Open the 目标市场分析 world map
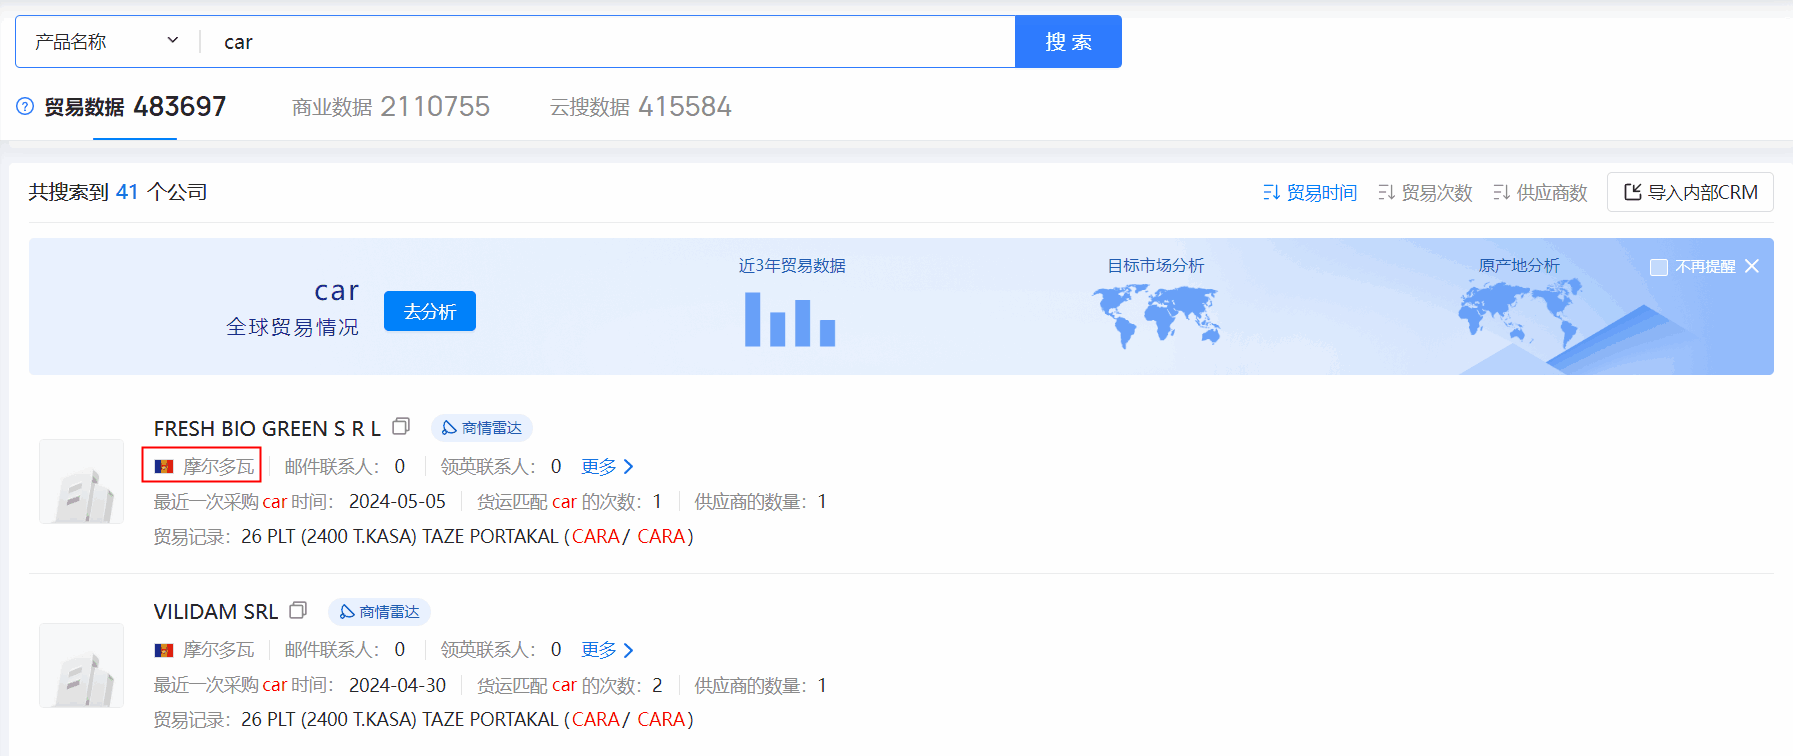Viewport: 1793px width, 756px height. 1155,315
